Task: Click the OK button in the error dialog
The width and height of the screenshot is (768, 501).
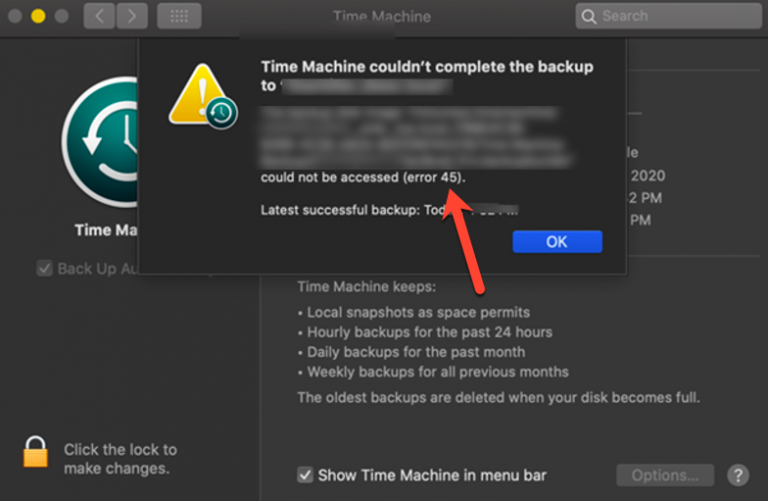Action: click(557, 241)
